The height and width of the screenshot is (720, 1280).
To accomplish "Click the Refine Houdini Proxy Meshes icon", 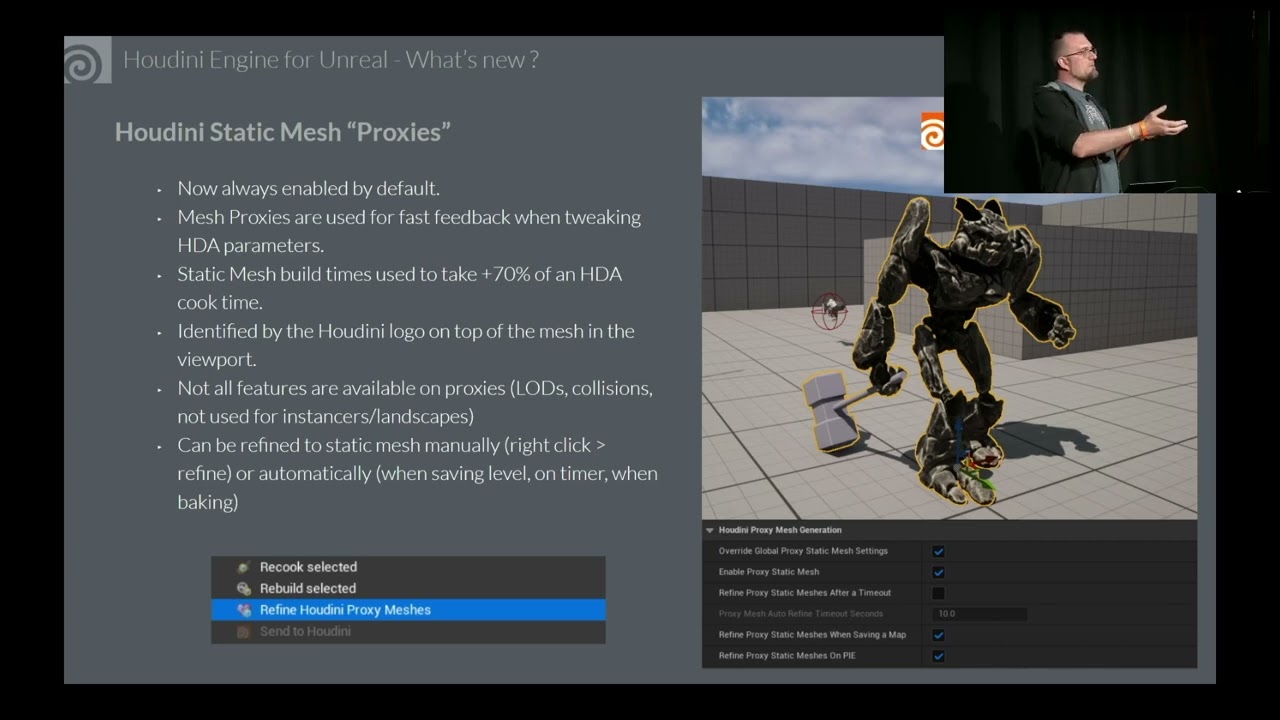I will (243, 610).
